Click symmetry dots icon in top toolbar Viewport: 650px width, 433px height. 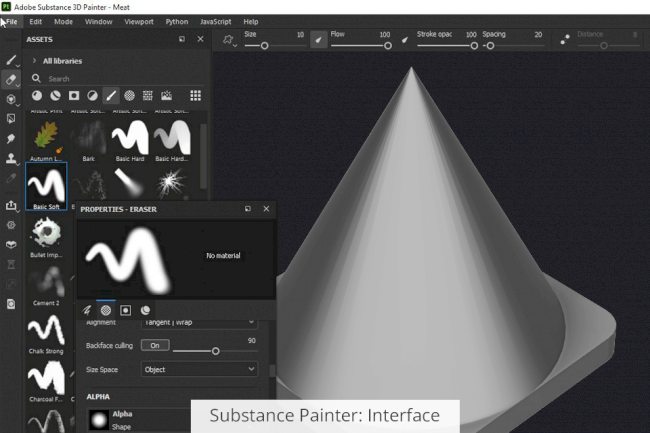click(x=565, y=40)
